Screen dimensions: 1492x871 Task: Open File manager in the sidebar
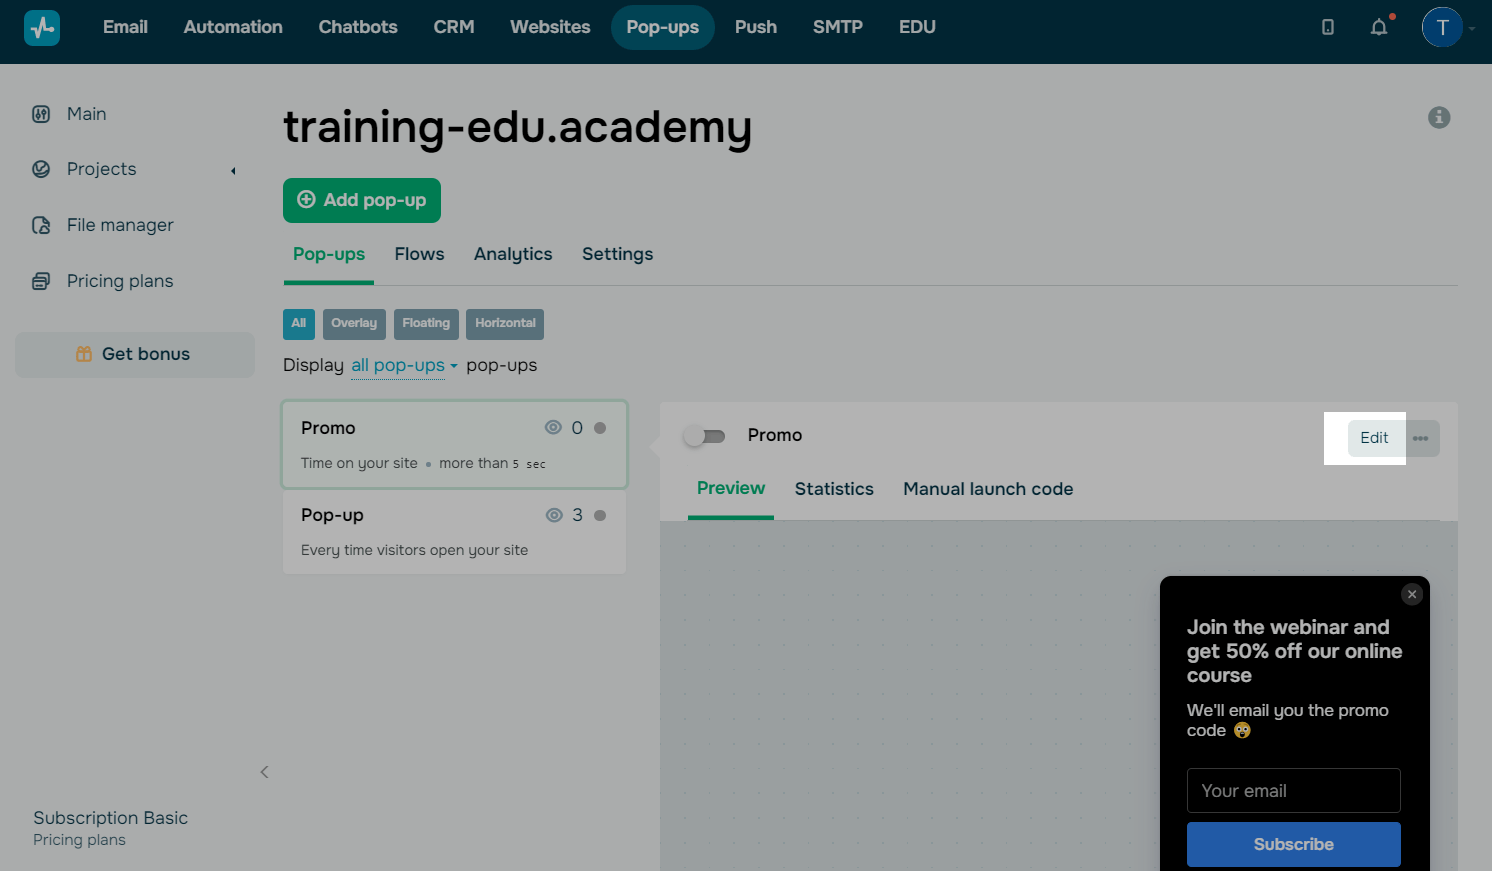120,225
